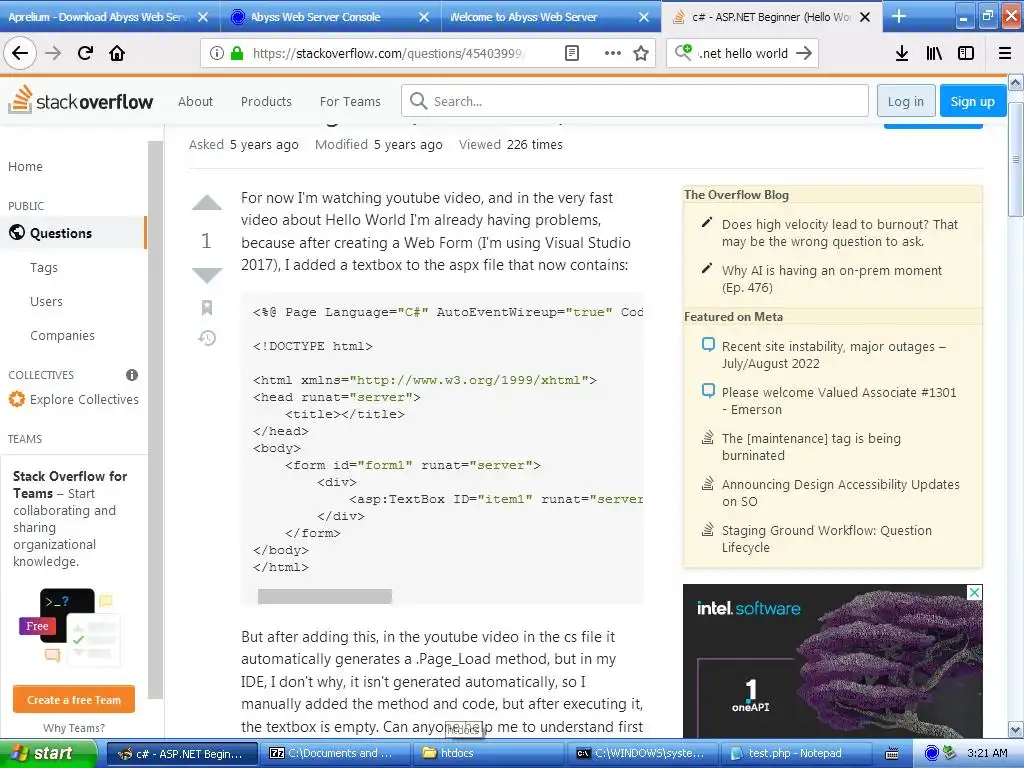The width and height of the screenshot is (1024, 768).
Task: Click the code block horizontal scrollbar
Action: click(x=325, y=596)
